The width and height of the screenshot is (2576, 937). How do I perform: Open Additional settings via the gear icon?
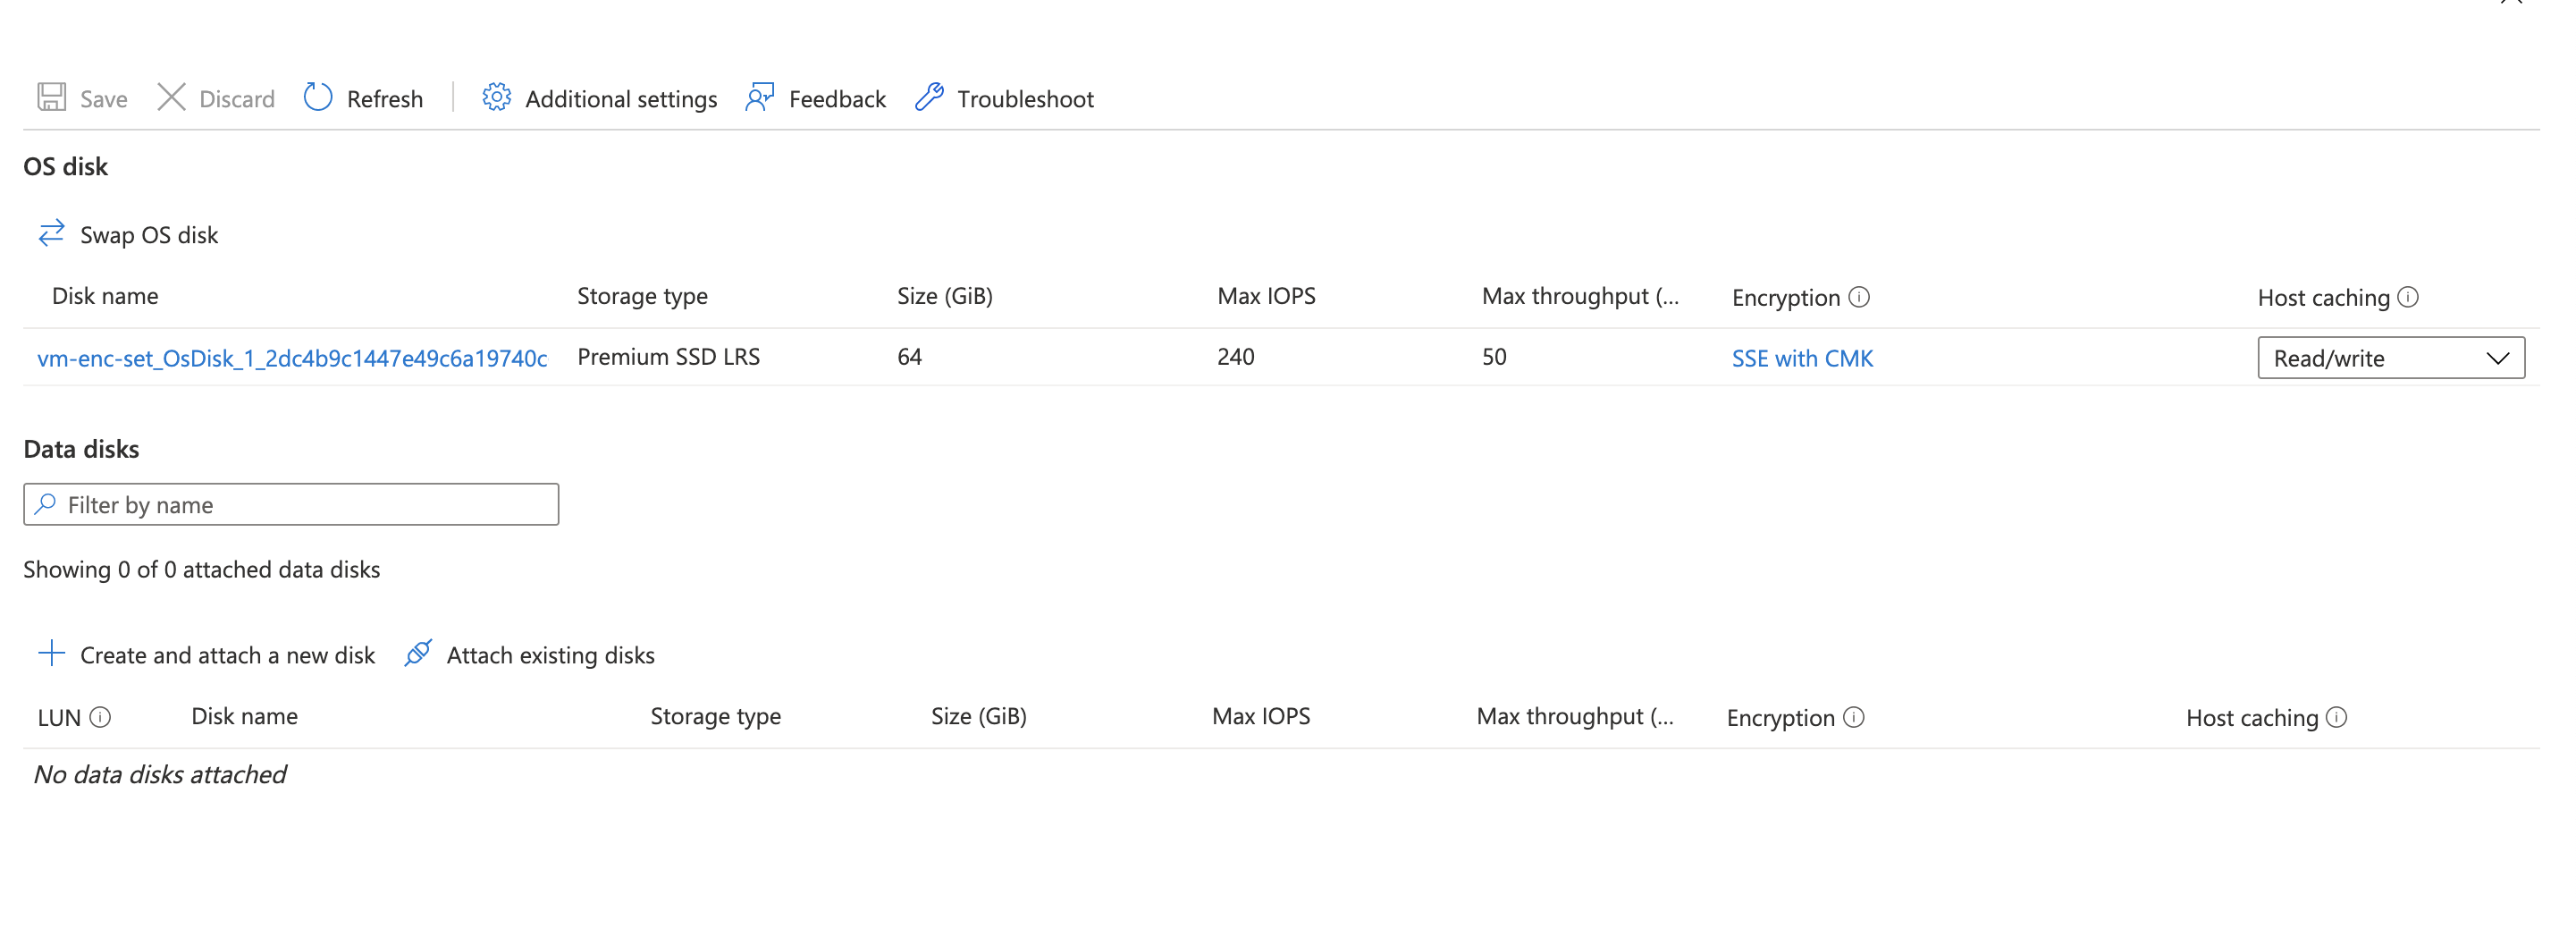coord(495,98)
